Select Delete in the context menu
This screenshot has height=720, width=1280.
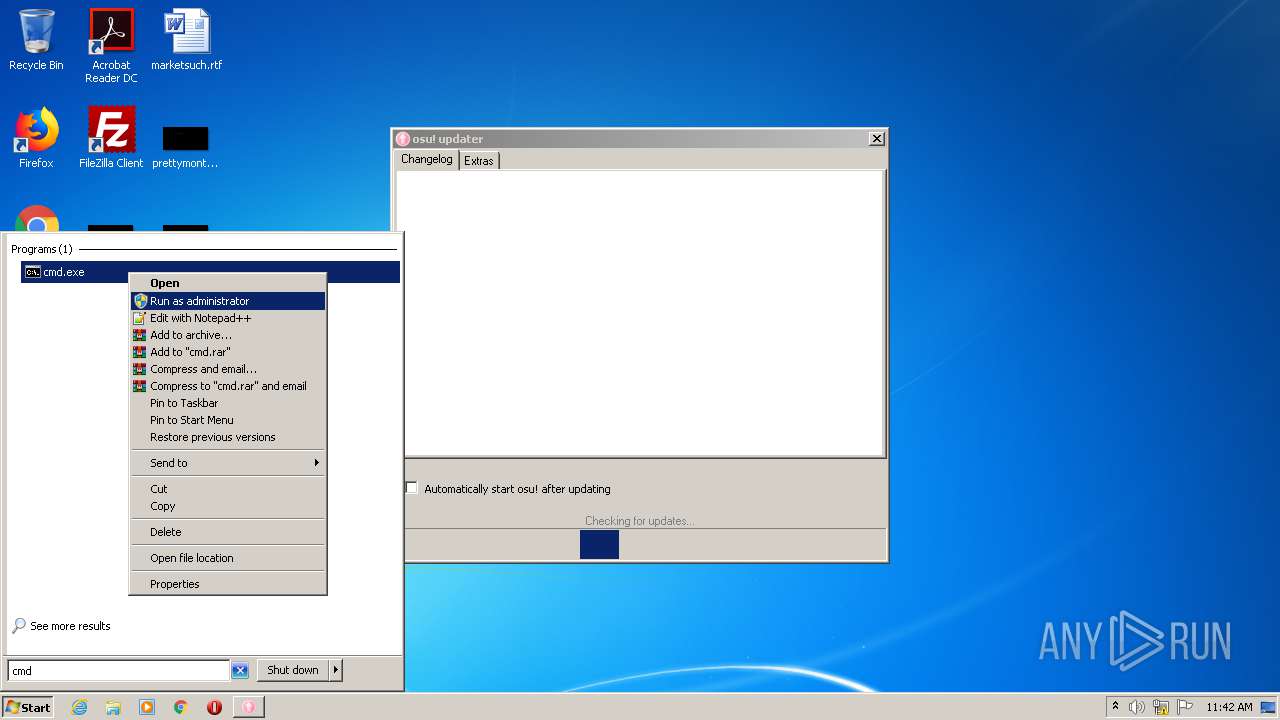pyautogui.click(x=228, y=532)
